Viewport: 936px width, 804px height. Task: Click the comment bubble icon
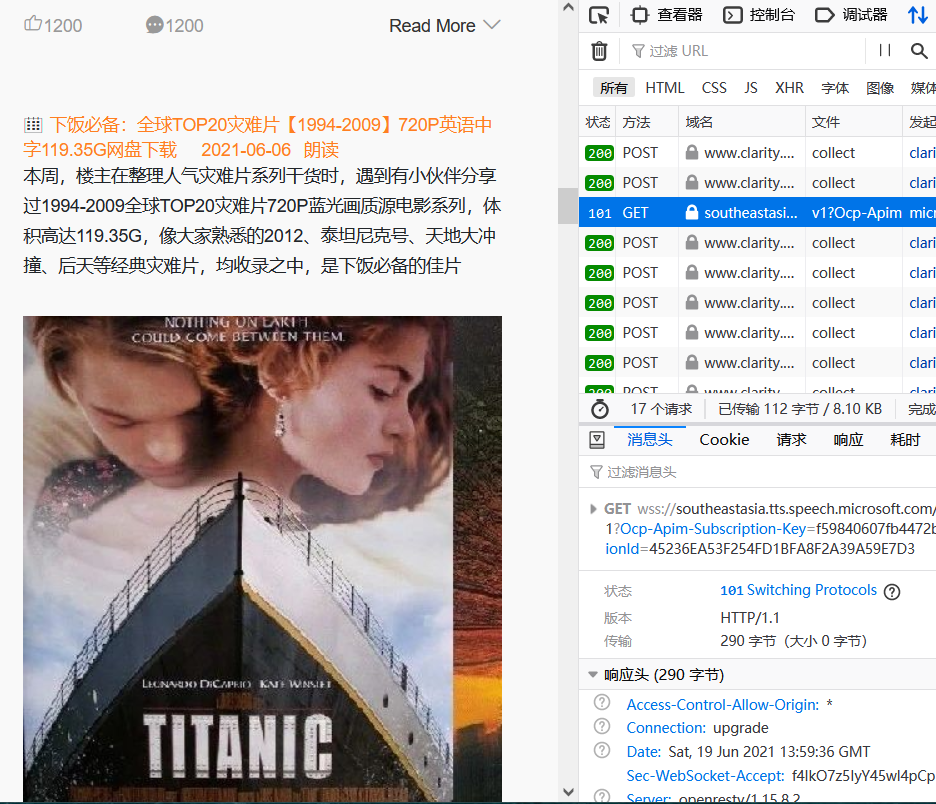tap(154, 24)
